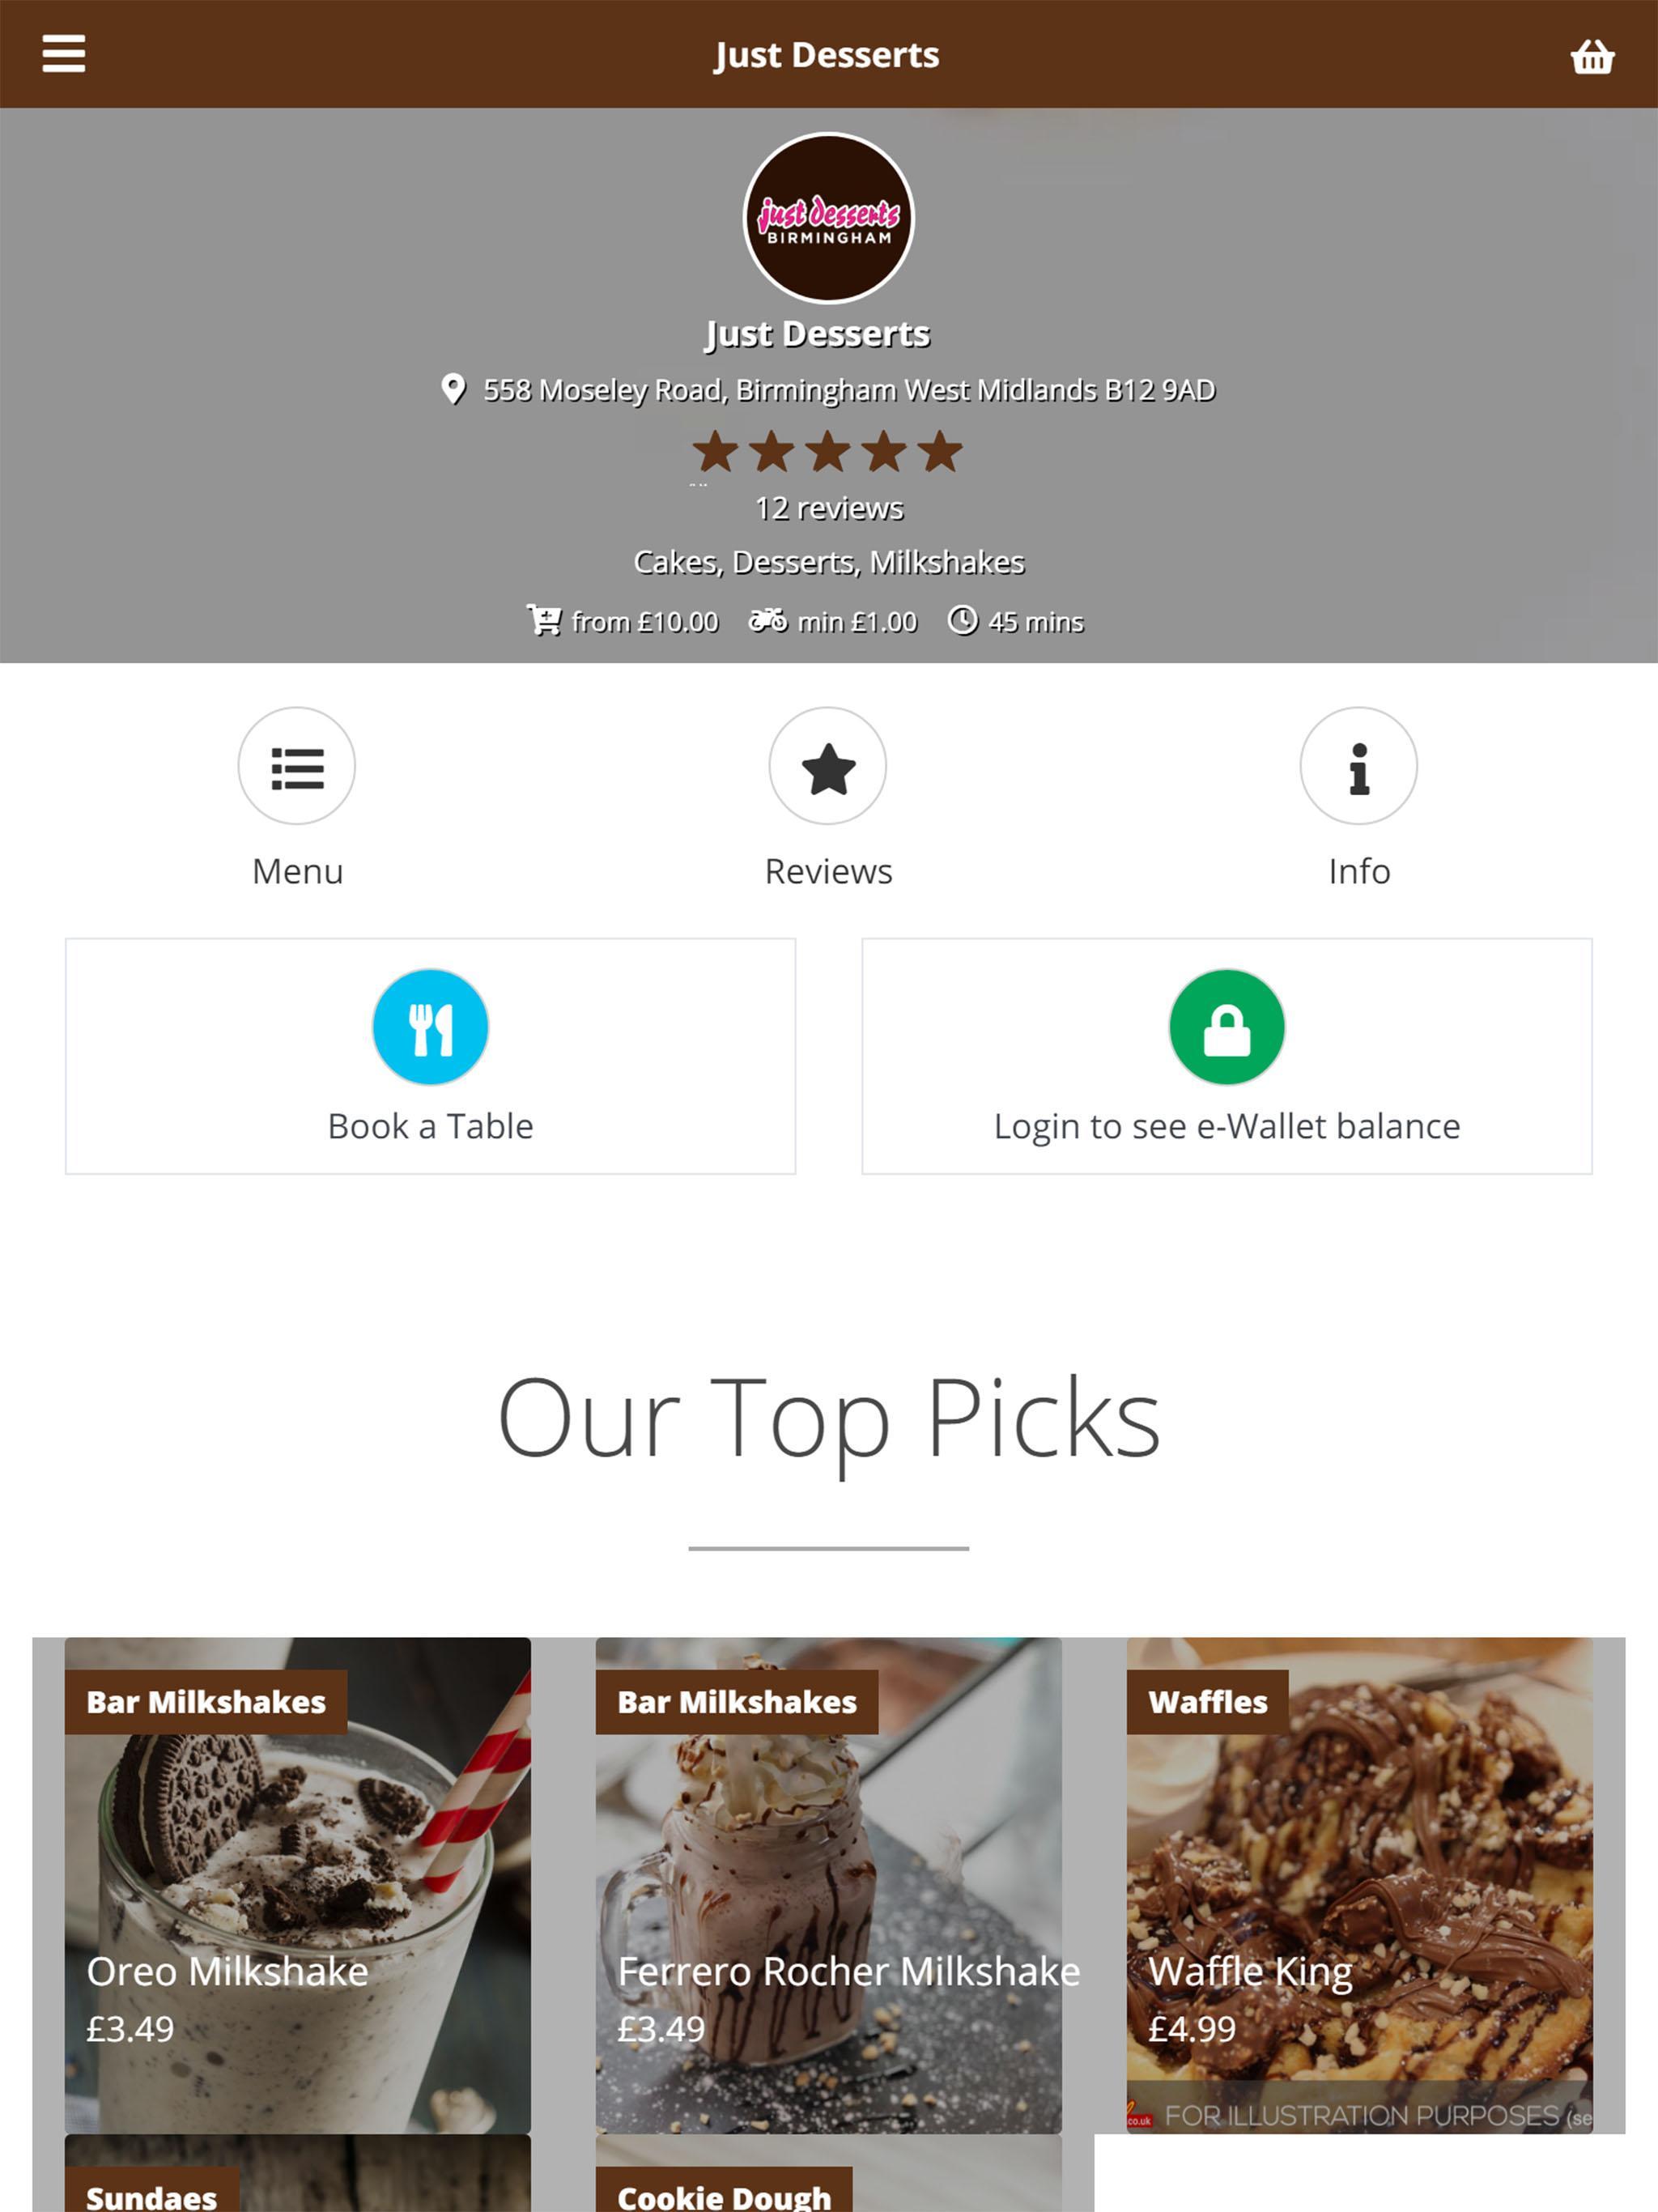This screenshot has height=2212, width=1658.
Task: Open the Info circle icon
Action: [x=1359, y=766]
